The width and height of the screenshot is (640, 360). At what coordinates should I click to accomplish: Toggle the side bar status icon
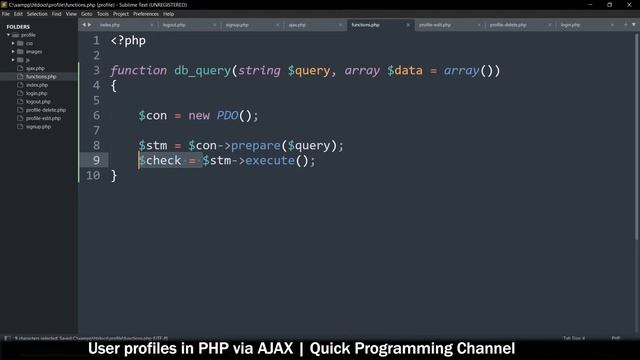click(x=7, y=338)
